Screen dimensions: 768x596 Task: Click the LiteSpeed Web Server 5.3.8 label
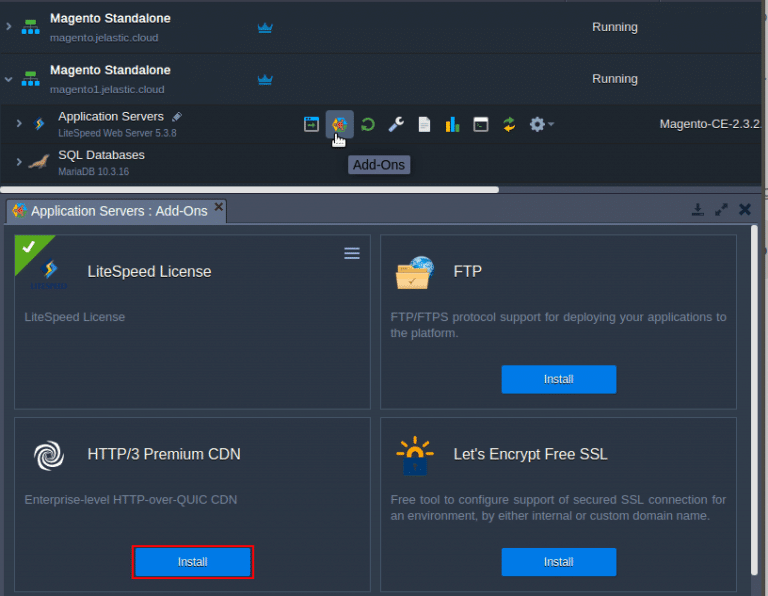click(x=117, y=133)
